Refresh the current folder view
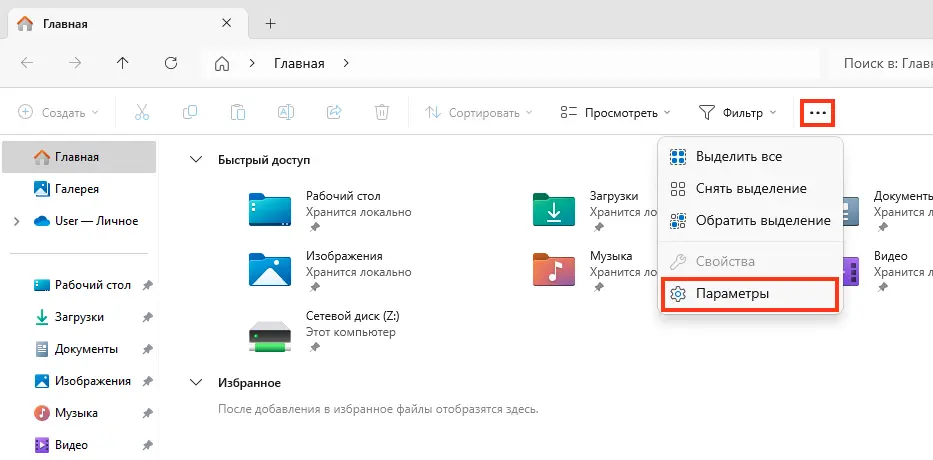Image resolution: width=933 pixels, height=460 pixels. [x=171, y=63]
